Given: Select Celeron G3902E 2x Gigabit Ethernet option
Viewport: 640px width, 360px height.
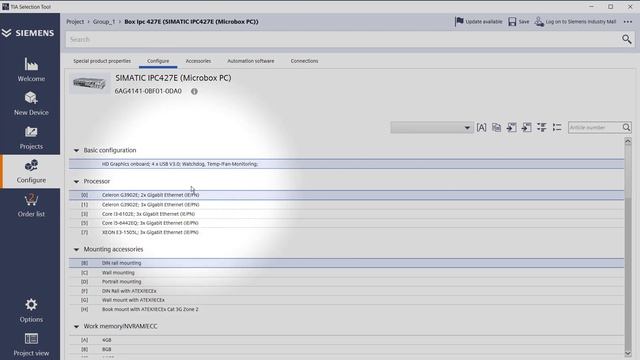Looking at the screenshot, I should click(x=346, y=195).
